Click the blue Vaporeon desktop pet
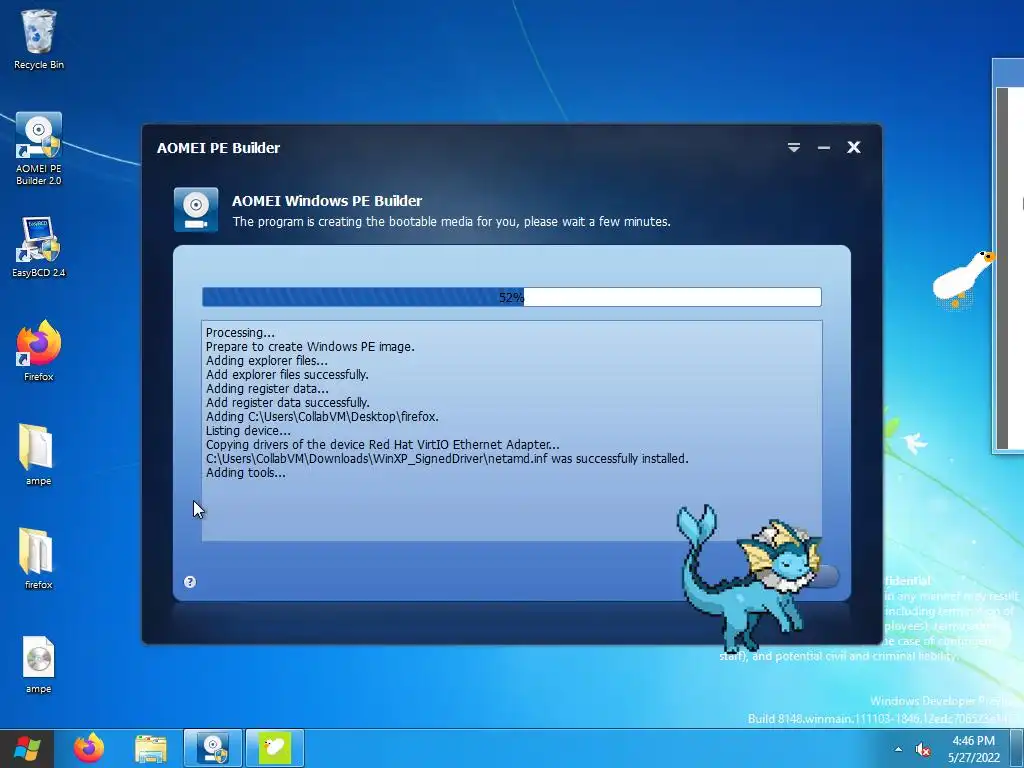This screenshot has height=768, width=1024. [748, 578]
